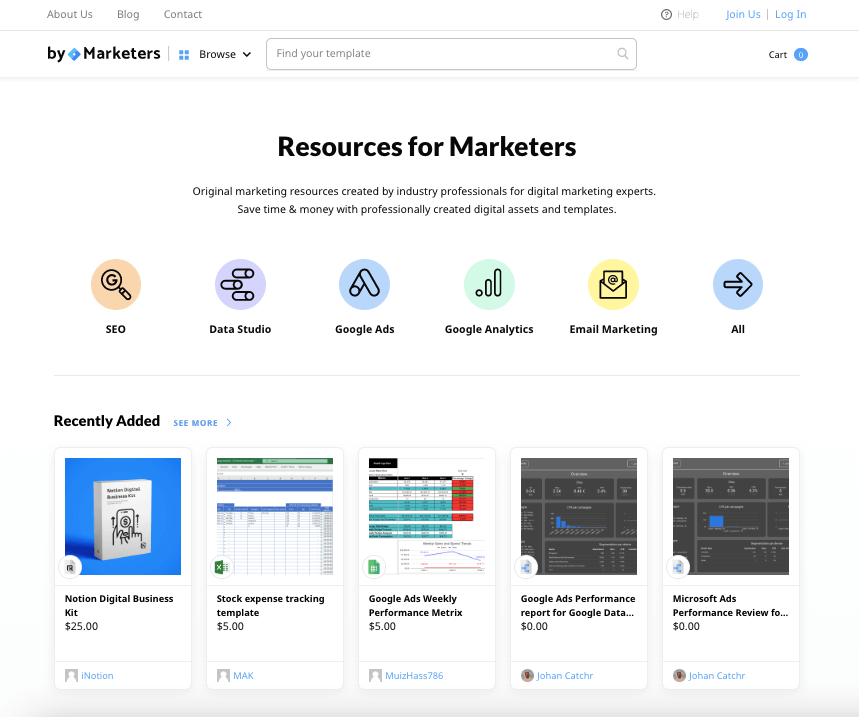Expand See More next to Recently Added
The height and width of the screenshot is (717, 859).
click(202, 423)
